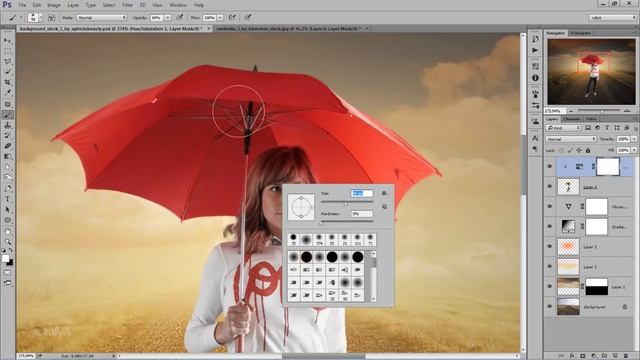The image size is (640, 360).
Task: Enable airbrush-style build-up in options bar
Action: [x=232, y=18]
